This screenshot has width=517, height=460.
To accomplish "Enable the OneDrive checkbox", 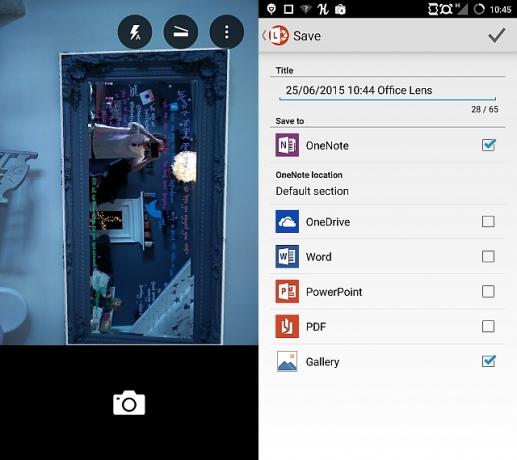I will point(488,221).
